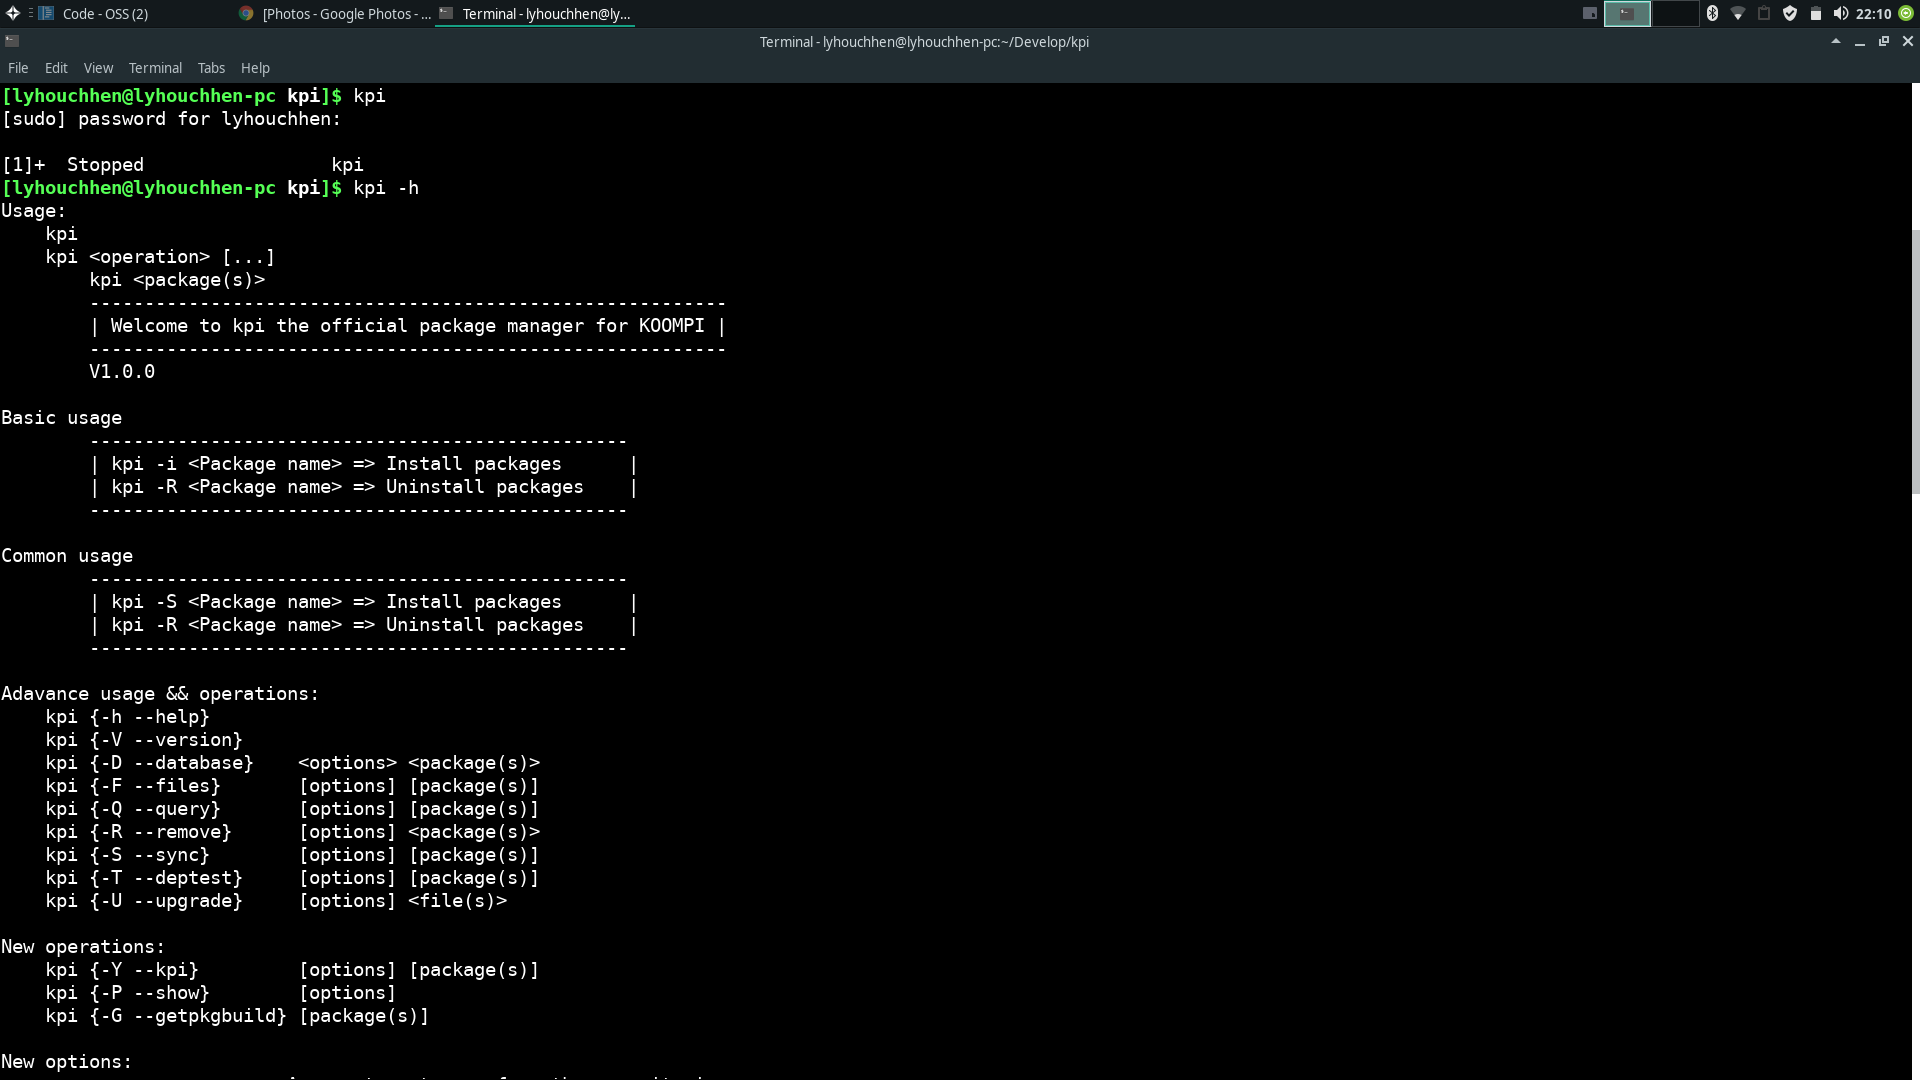The width and height of the screenshot is (1920, 1080).
Task: Click 'Welcome to kpi' banner text
Action: 407,326
